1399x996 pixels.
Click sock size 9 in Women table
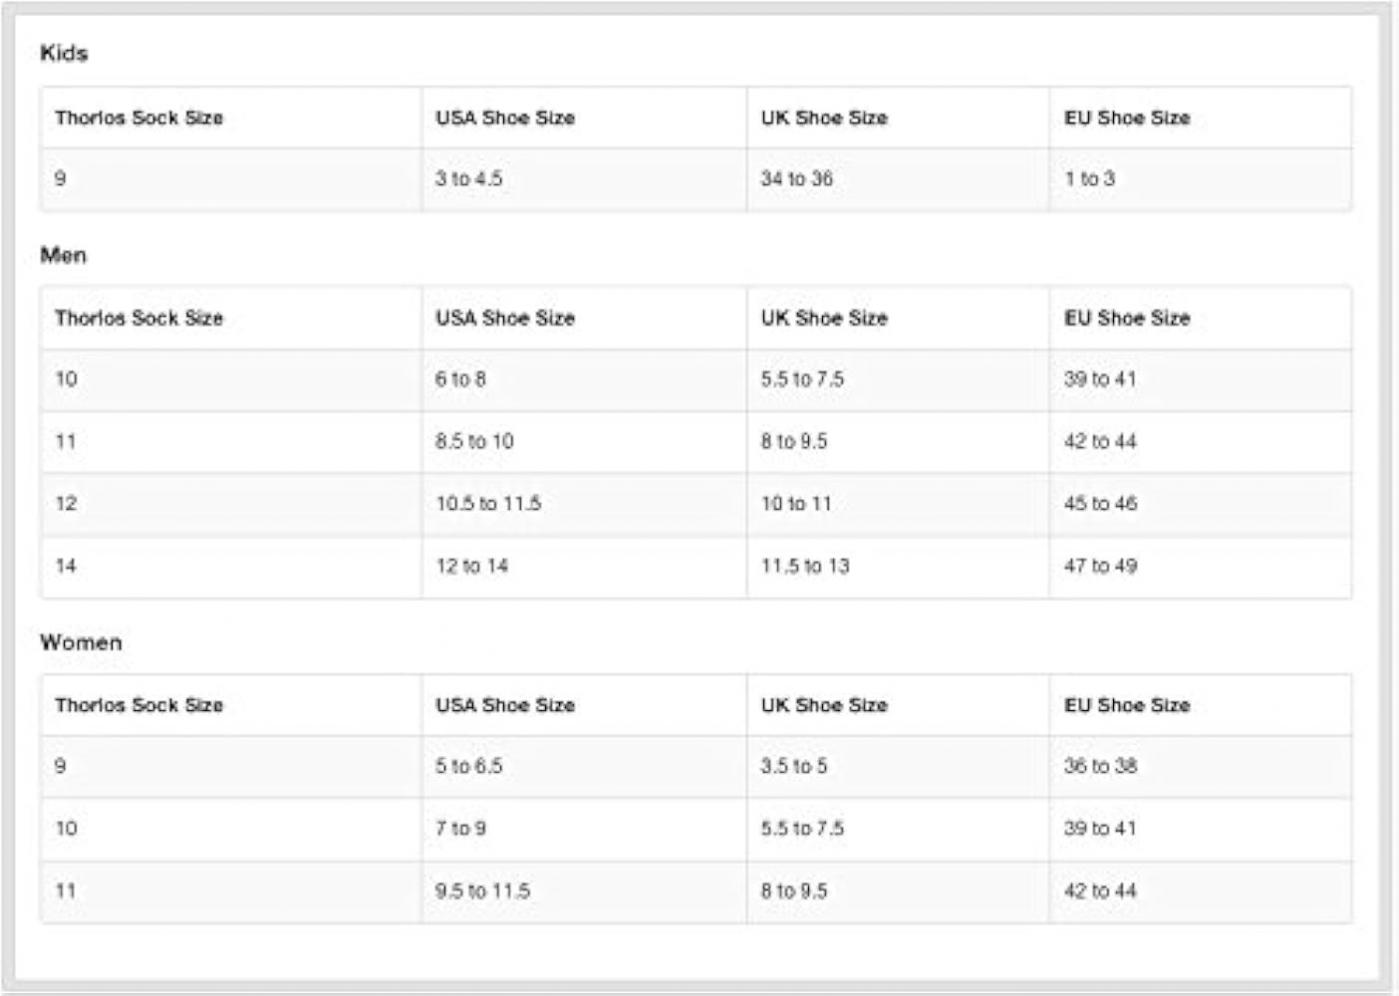pyautogui.click(x=61, y=766)
